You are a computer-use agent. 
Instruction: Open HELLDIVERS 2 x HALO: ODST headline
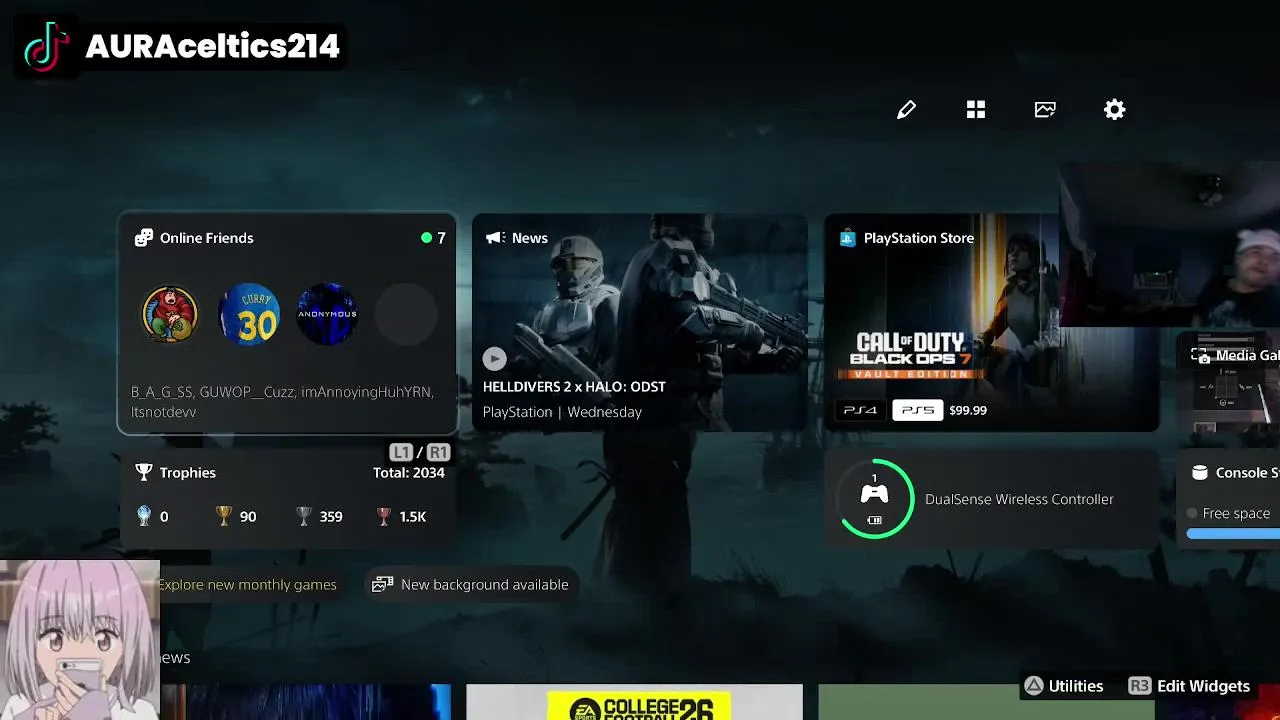pos(574,387)
